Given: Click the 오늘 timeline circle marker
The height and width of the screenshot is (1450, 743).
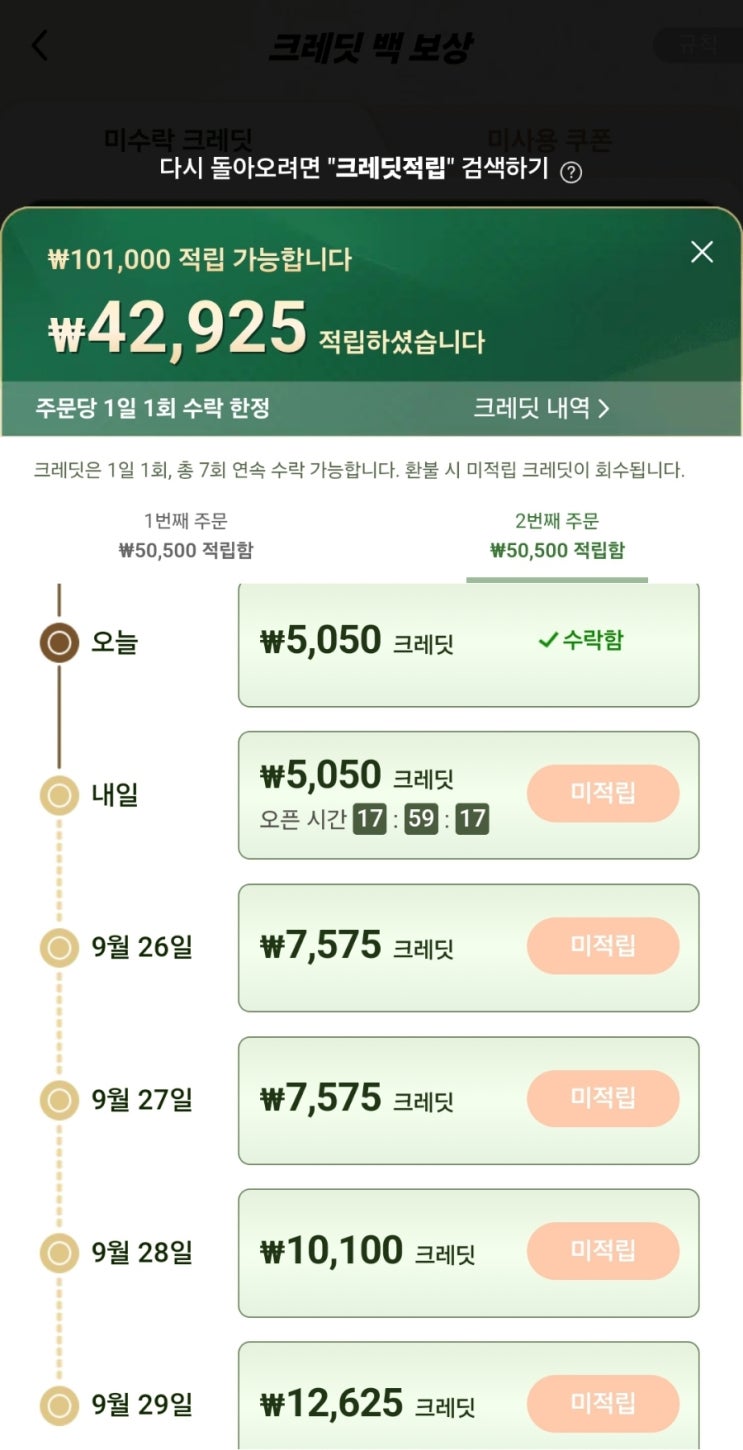Looking at the screenshot, I should tap(59, 643).
